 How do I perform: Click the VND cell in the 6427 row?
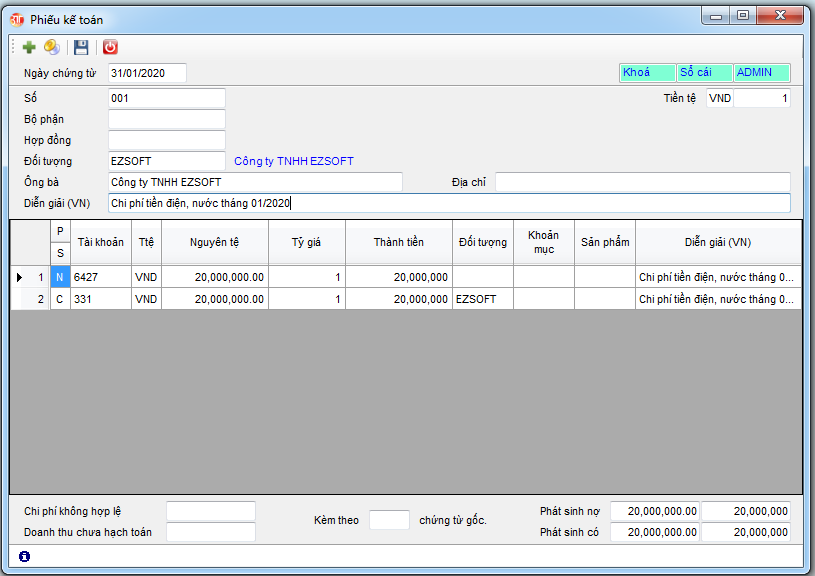pos(147,277)
